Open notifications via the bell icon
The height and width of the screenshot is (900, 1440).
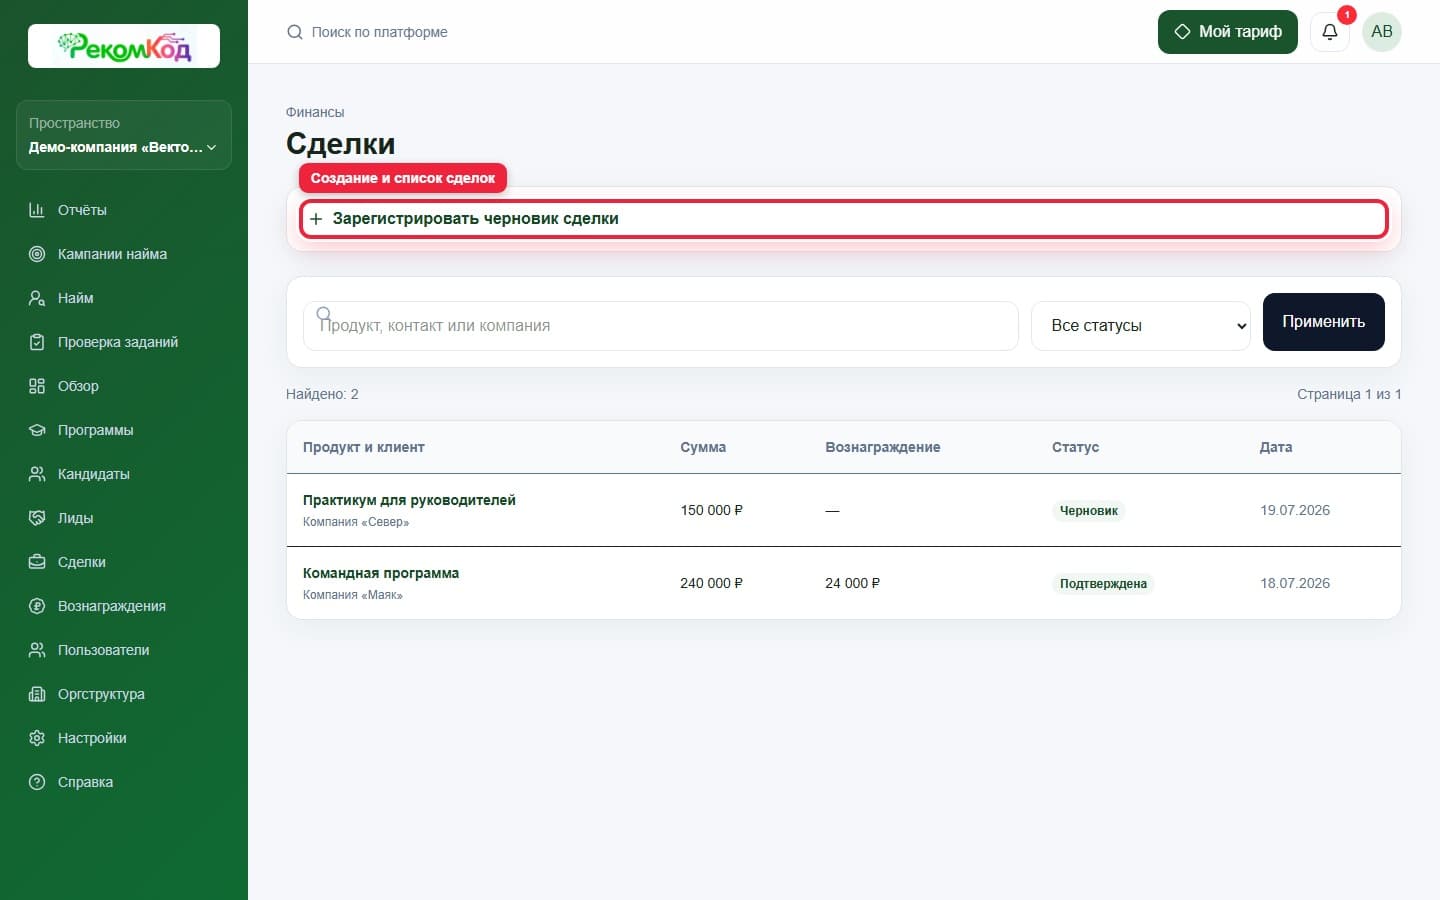[1330, 32]
